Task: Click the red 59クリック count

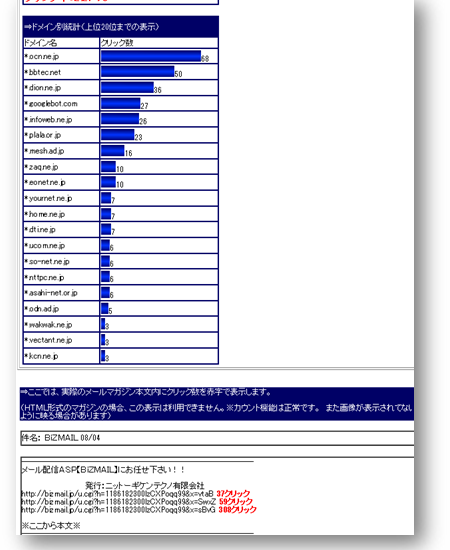Action: pos(236,502)
